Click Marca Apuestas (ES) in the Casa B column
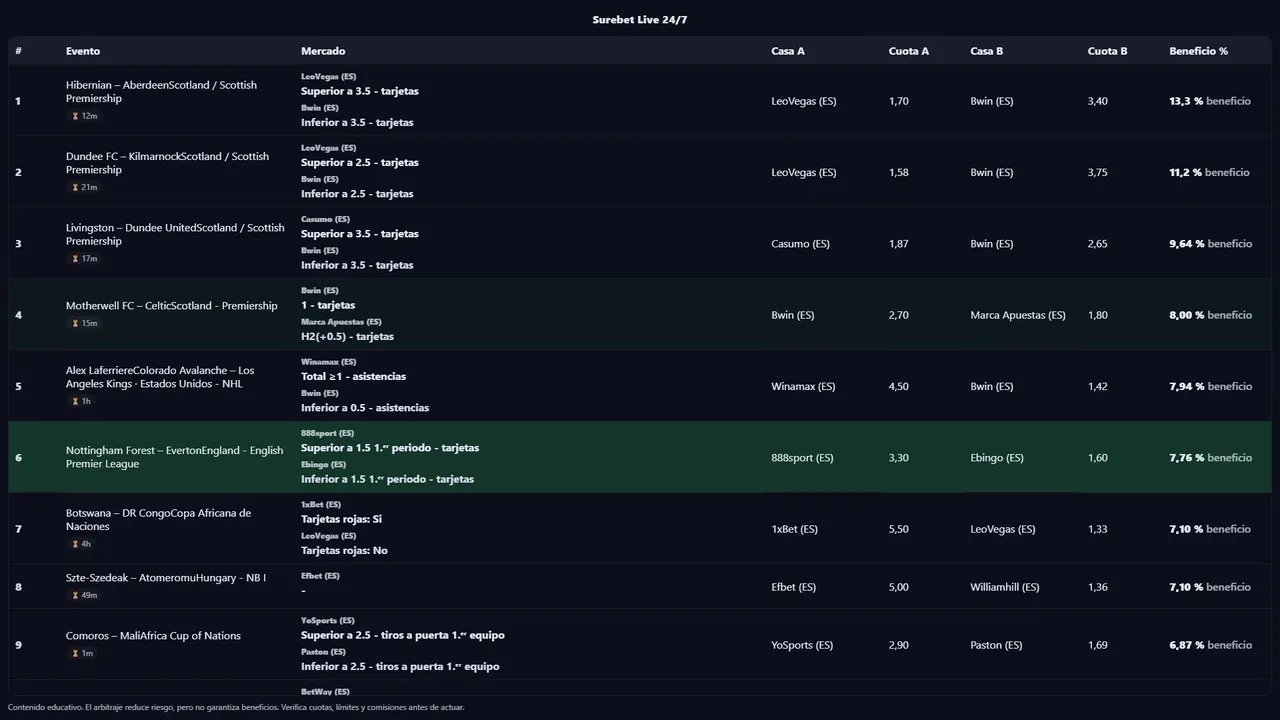 [1017, 315]
